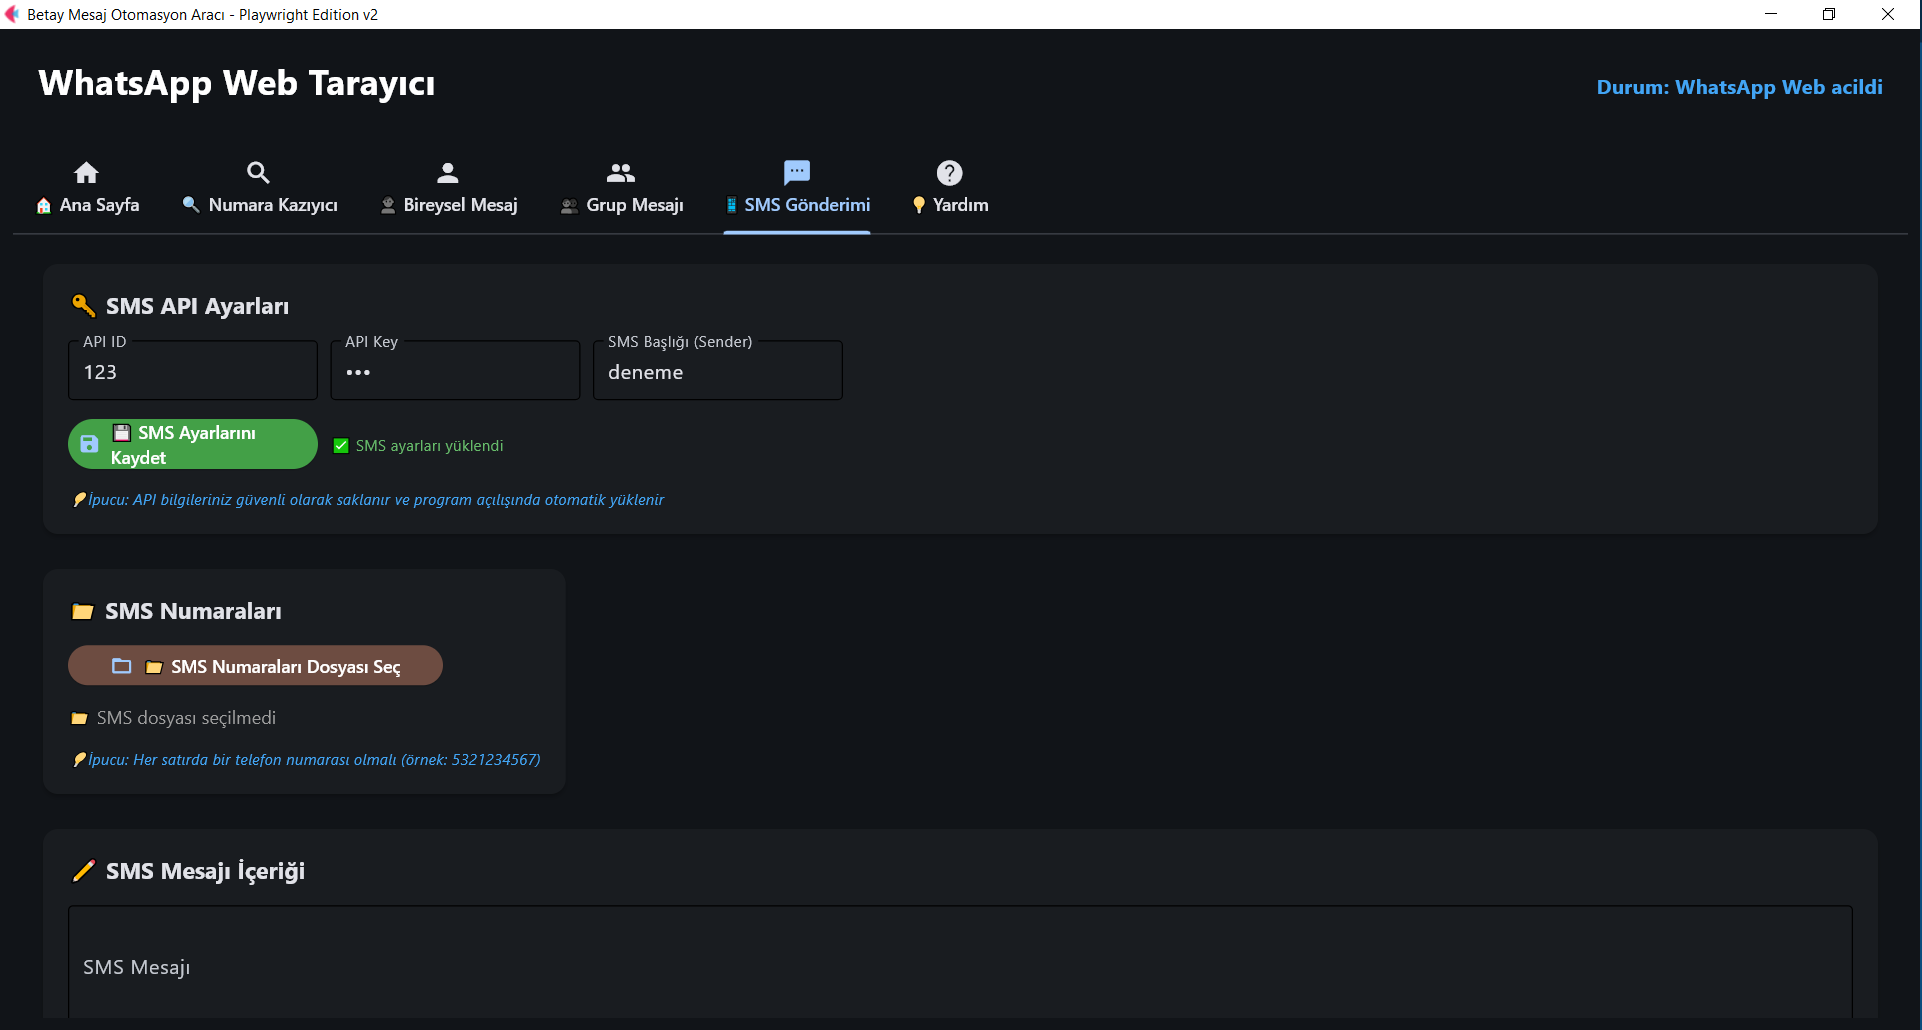Image resolution: width=1922 pixels, height=1030 pixels.
Task: Open the Ana Sayfa tab
Action: (87, 188)
